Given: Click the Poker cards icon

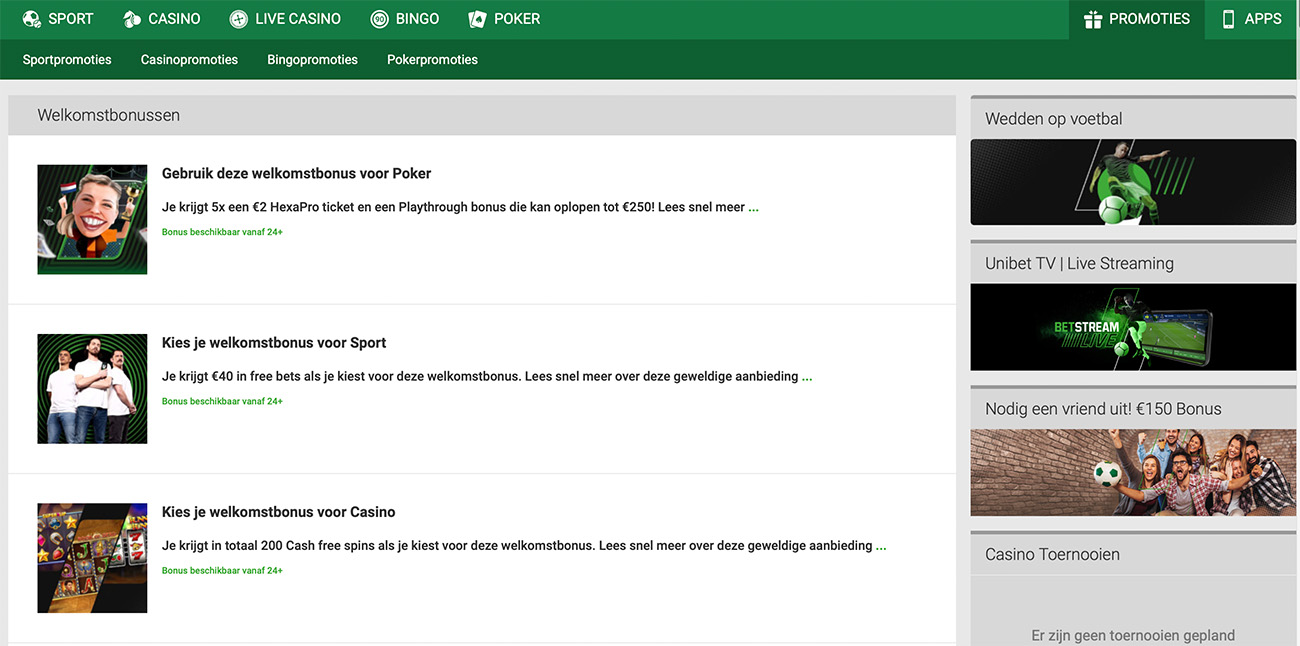Looking at the screenshot, I should (x=477, y=19).
